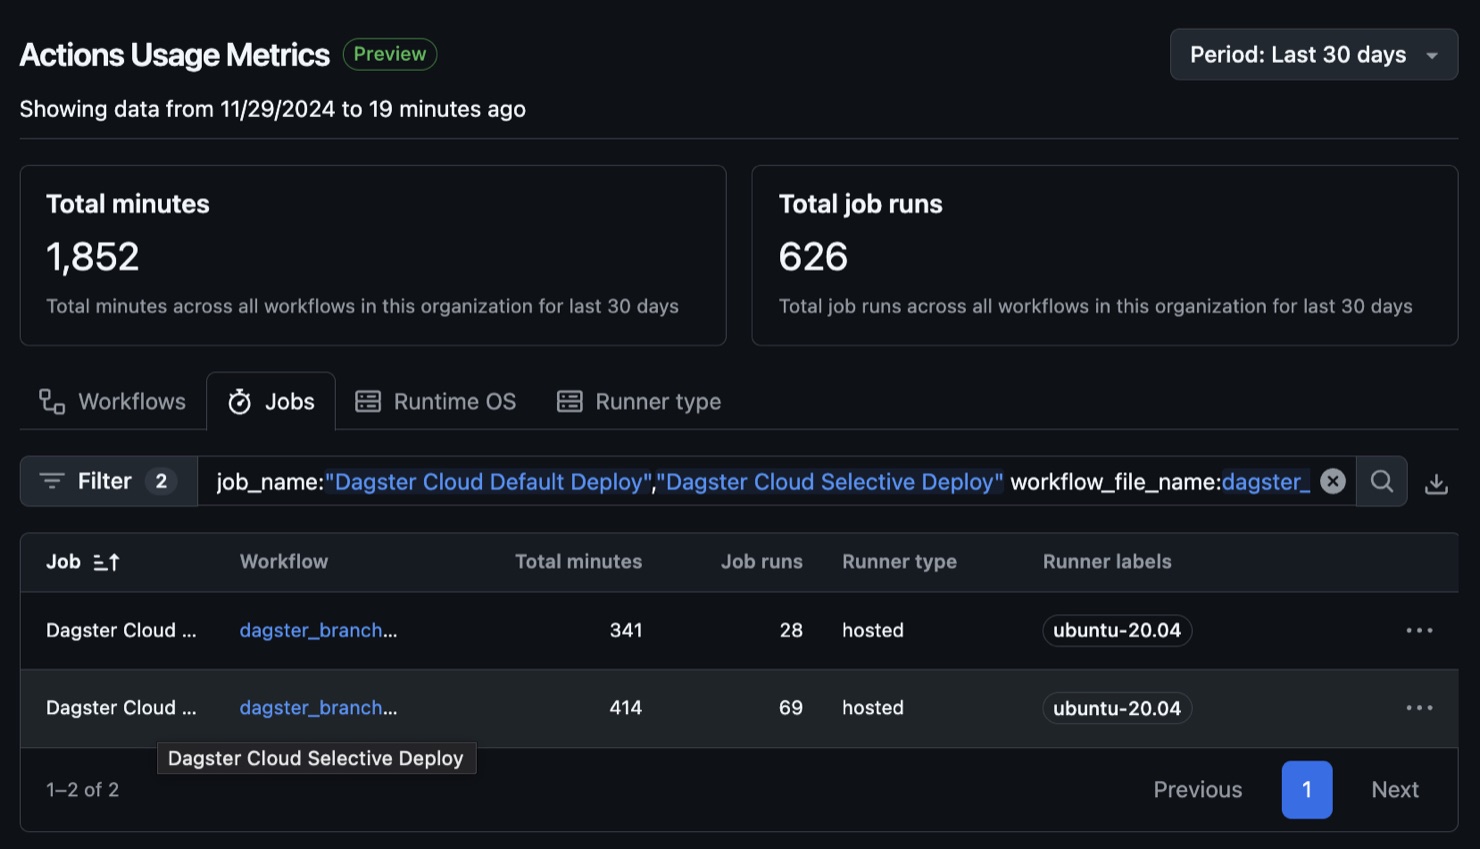The image size is (1480, 849).
Task: Click the hosted runner type in the 69-runs row
Action: tap(873, 707)
